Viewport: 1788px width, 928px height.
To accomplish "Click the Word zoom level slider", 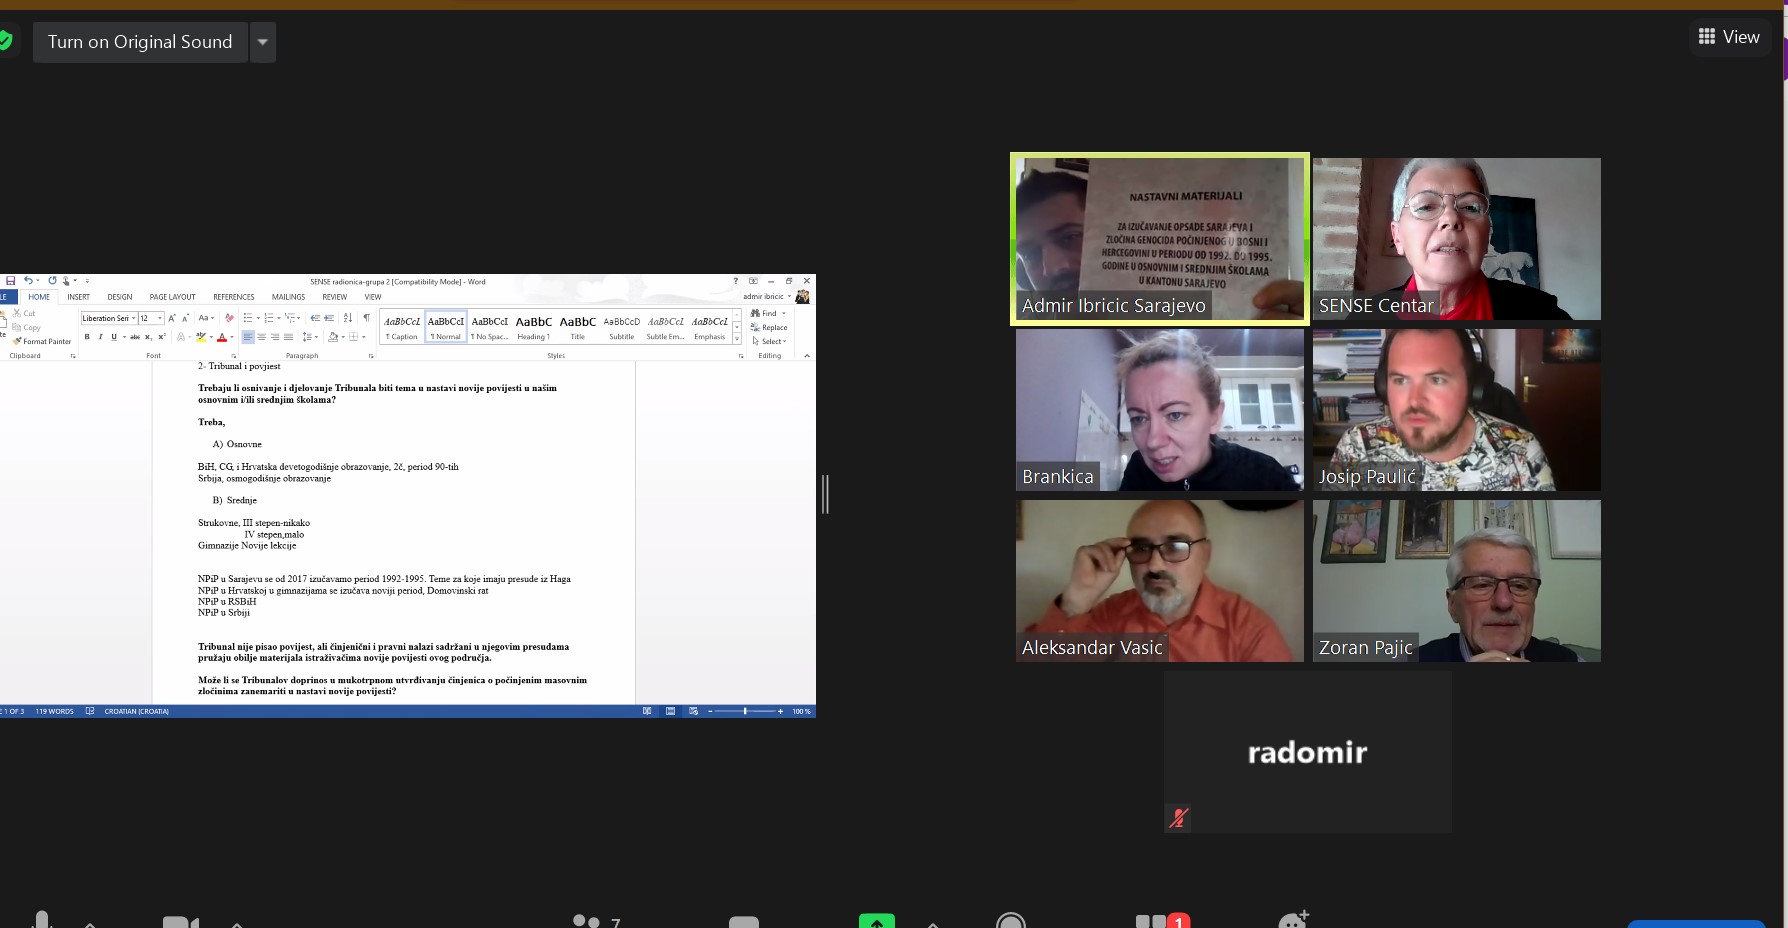I will click(745, 711).
